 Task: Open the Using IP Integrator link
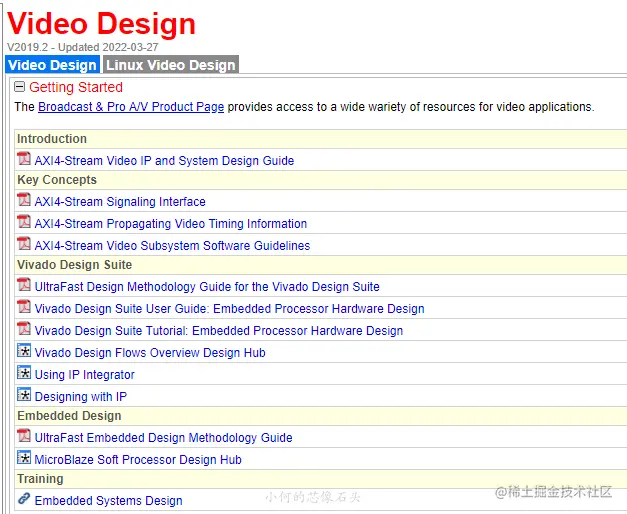[84, 375]
